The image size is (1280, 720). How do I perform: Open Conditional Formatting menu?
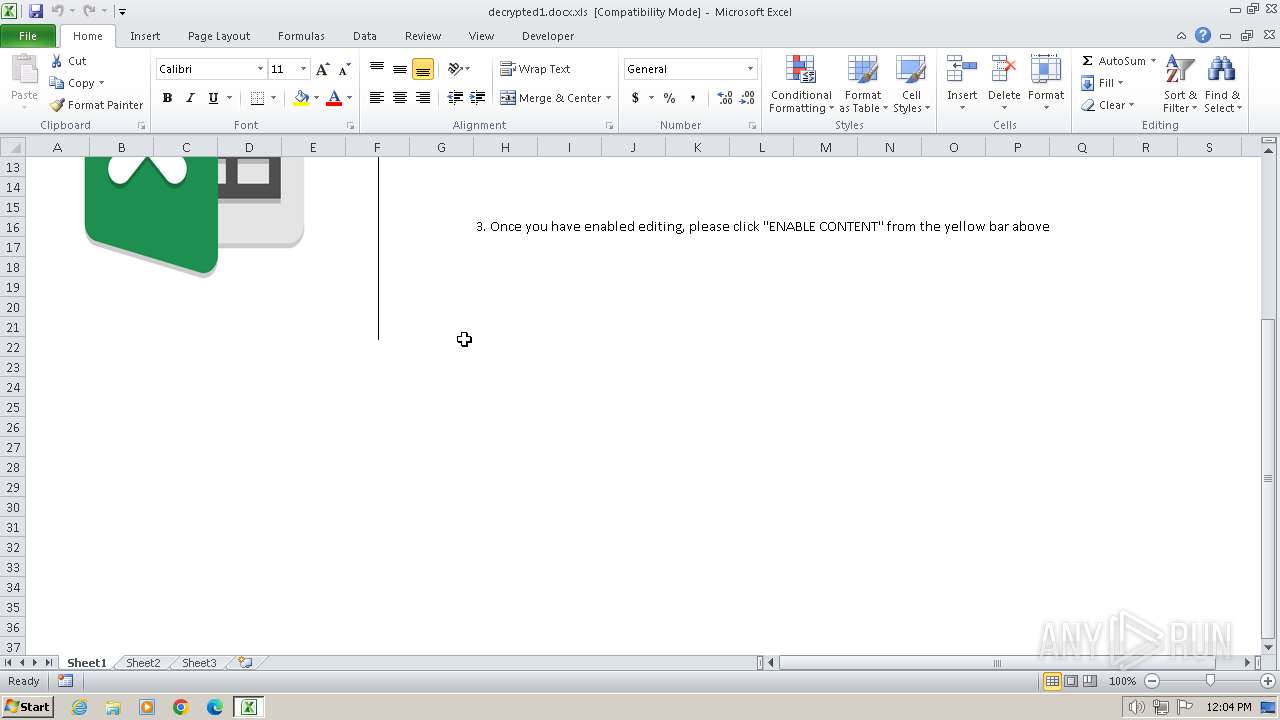pyautogui.click(x=801, y=85)
